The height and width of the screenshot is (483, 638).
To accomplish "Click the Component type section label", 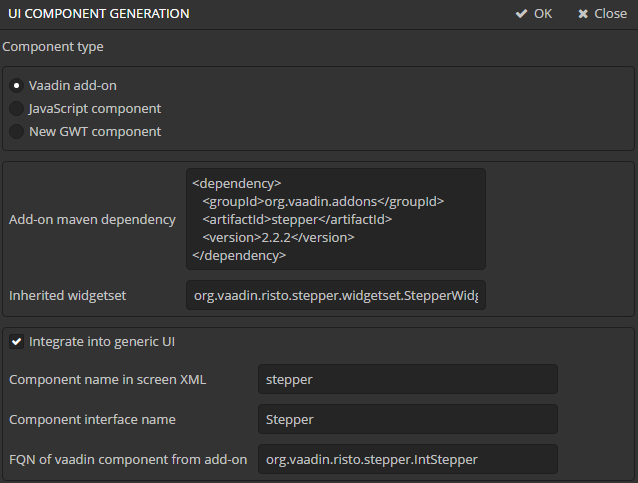I will [53, 46].
